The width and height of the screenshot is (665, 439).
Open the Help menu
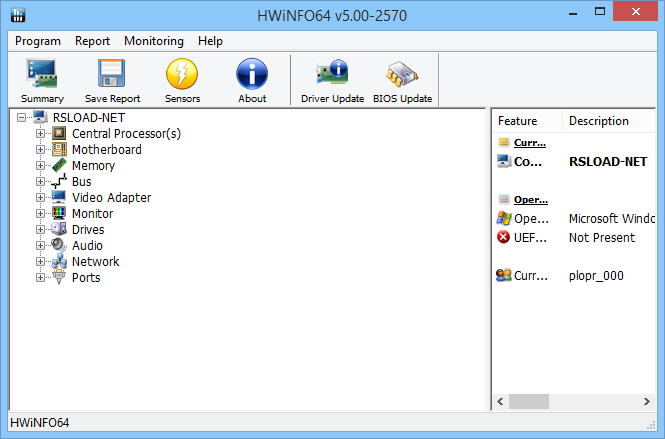pyautogui.click(x=210, y=41)
